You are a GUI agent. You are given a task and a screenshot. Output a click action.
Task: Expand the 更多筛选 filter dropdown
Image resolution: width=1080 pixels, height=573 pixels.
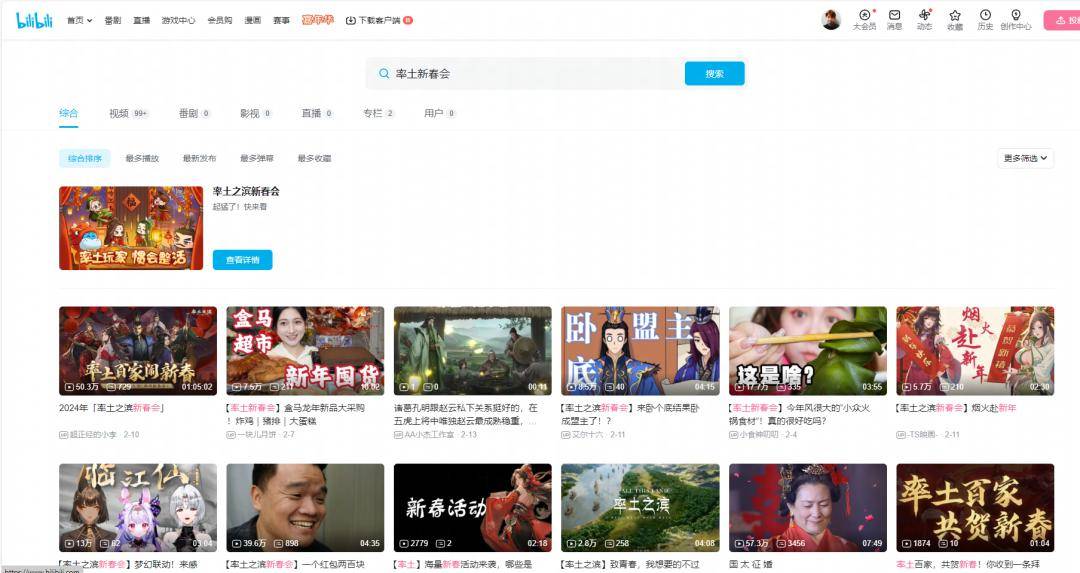[1026, 158]
